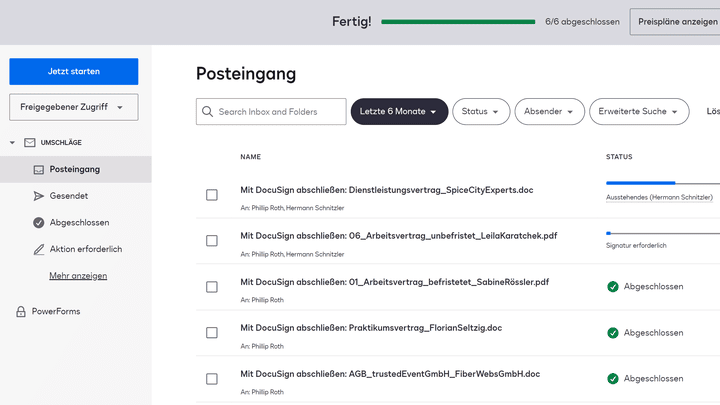Click the Posteingang page heading
720x405 pixels.
pos(246,74)
